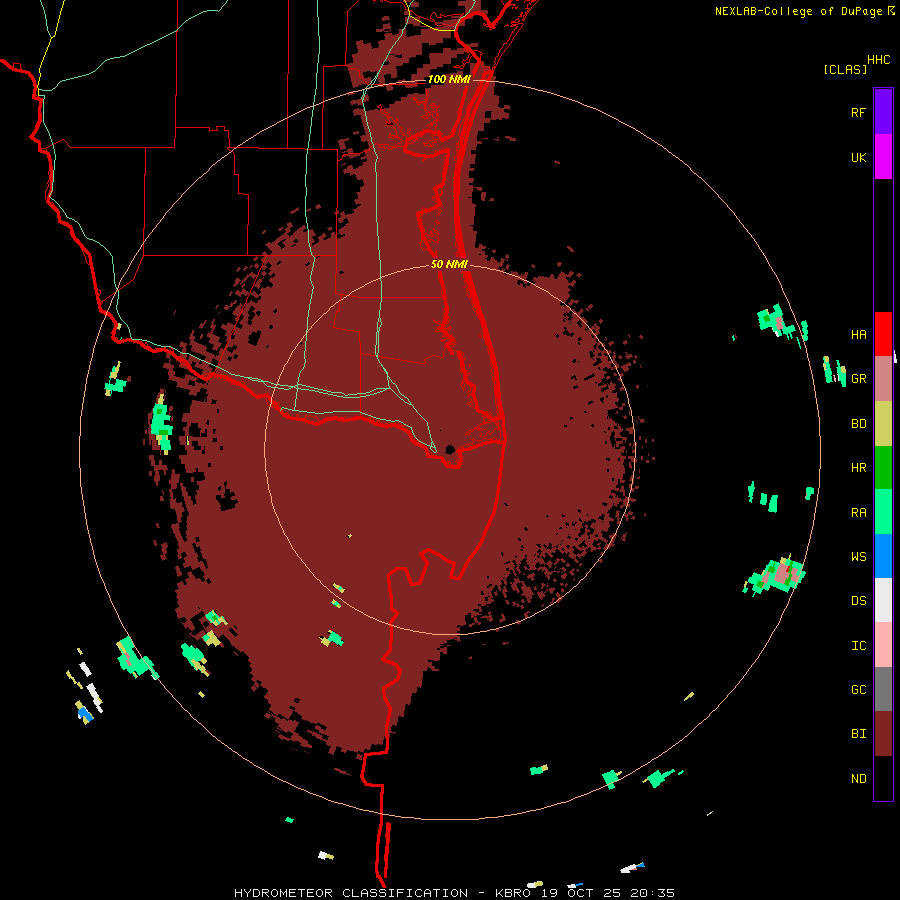
Task: Click the HYDROMETEOR CLASSIFICATION caption
Action: pos(351,893)
